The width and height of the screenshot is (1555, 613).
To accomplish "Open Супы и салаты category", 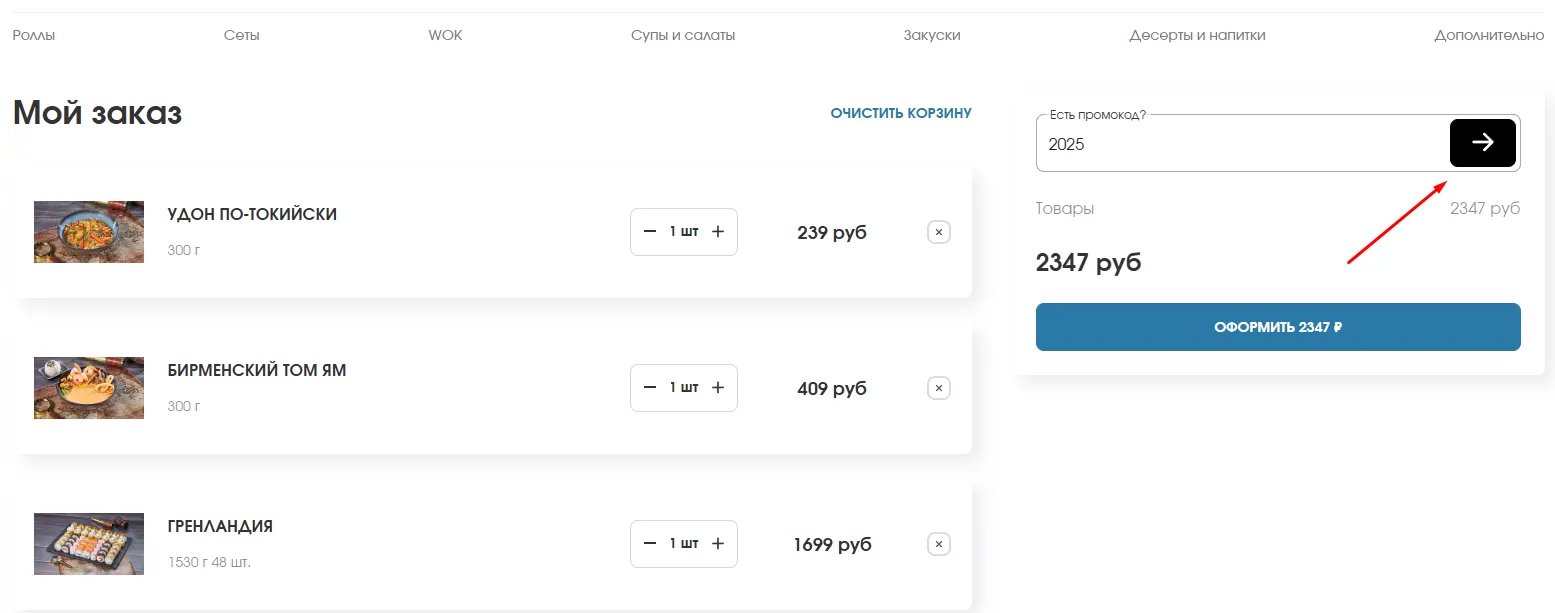I will [683, 35].
